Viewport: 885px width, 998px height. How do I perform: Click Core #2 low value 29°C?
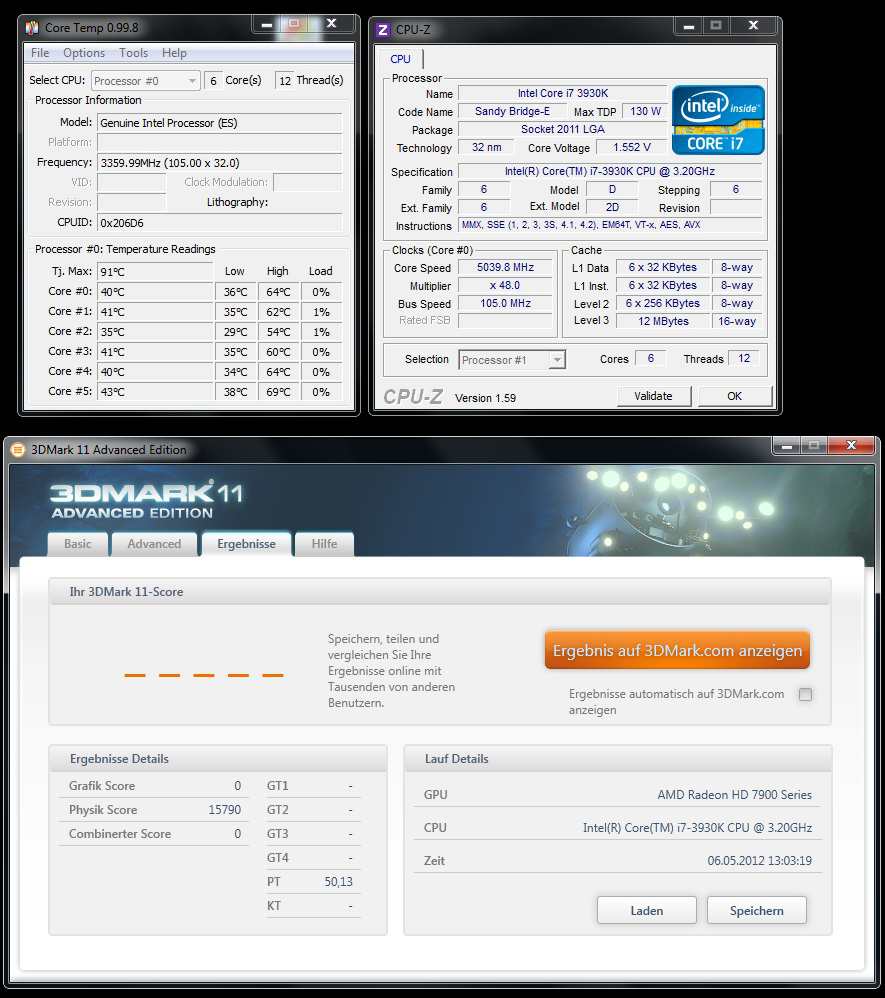click(235, 332)
